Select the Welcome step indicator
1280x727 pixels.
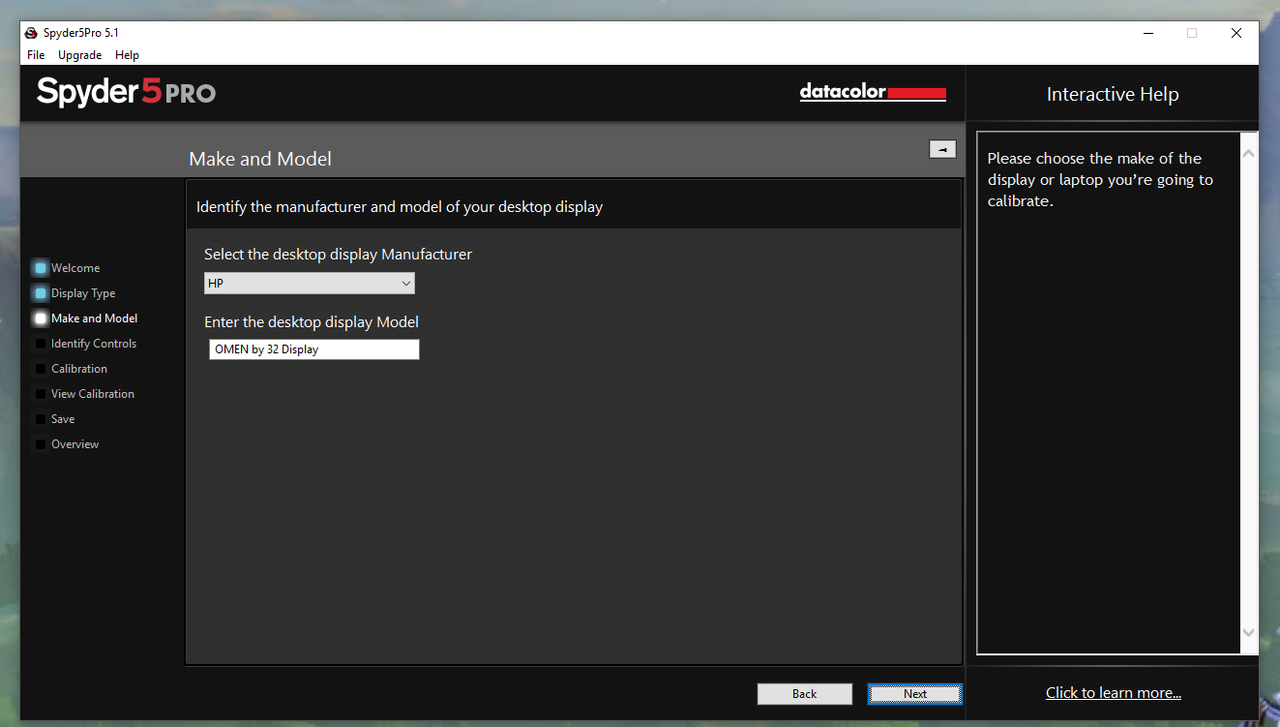pyautogui.click(x=40, y=268)
